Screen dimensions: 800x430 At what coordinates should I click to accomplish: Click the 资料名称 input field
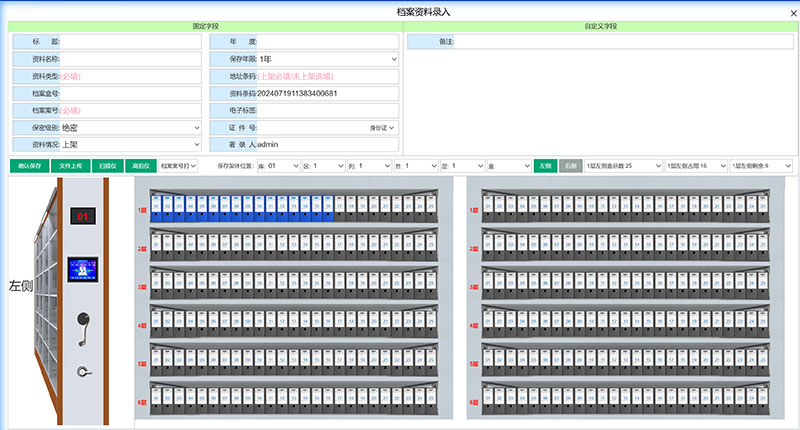131,59
